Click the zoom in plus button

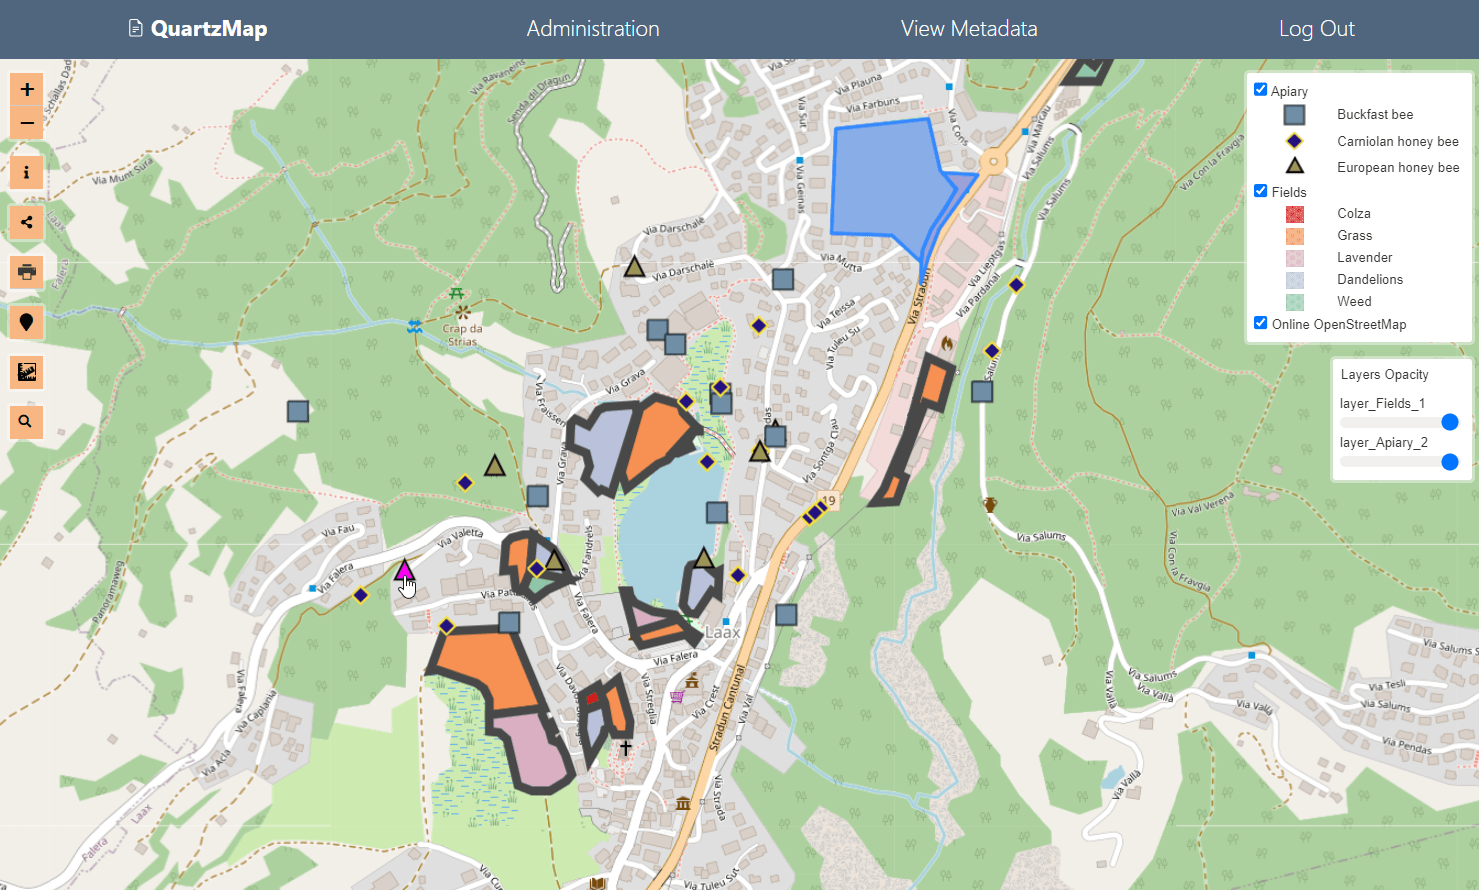(27, 89)
